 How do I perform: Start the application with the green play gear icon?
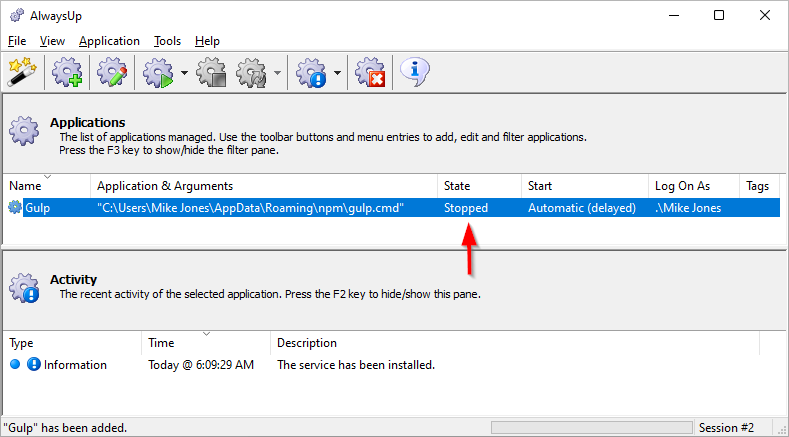[x=157, y=73]
